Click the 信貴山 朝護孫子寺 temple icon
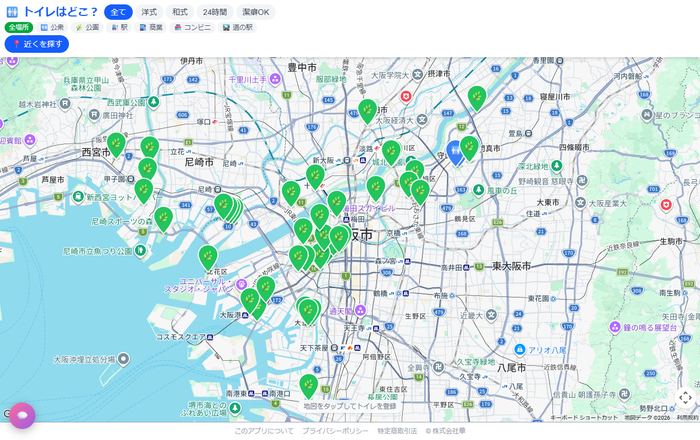Image resolution: width=700 pixels, height=440 pixels. [624, 394]
